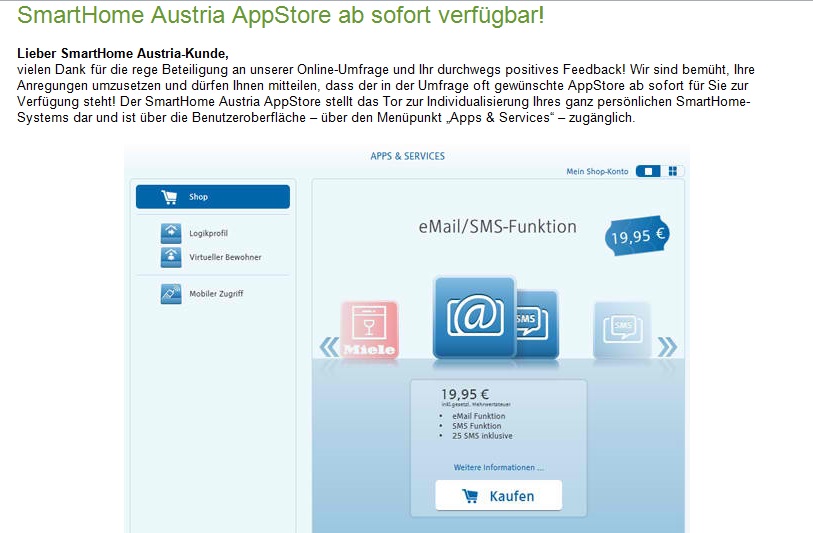Show previous app with left double arrow
The height and width of the screenshot is (533, 813).
[329, 347]
